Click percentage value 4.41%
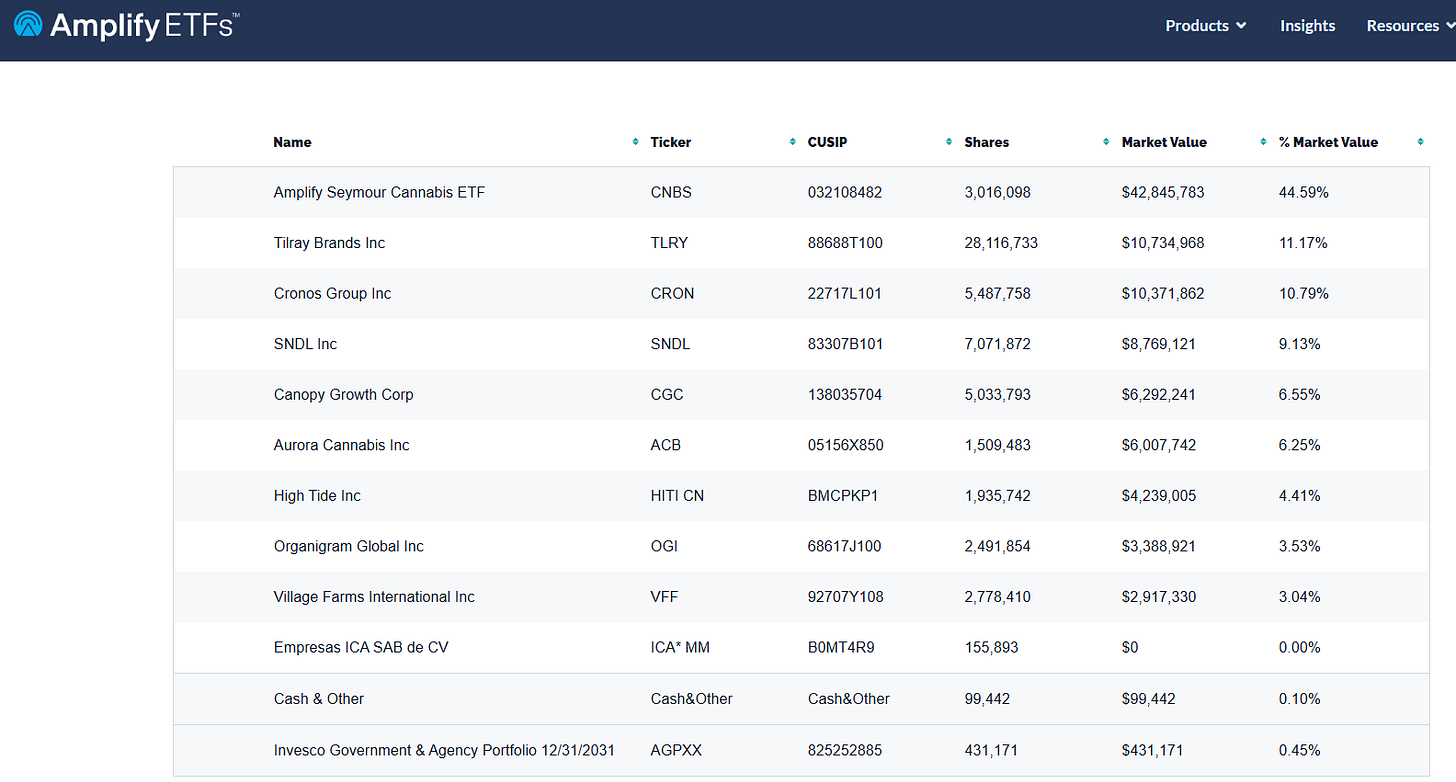This screenshot has width=1456, height=782. click(1299, 496)
